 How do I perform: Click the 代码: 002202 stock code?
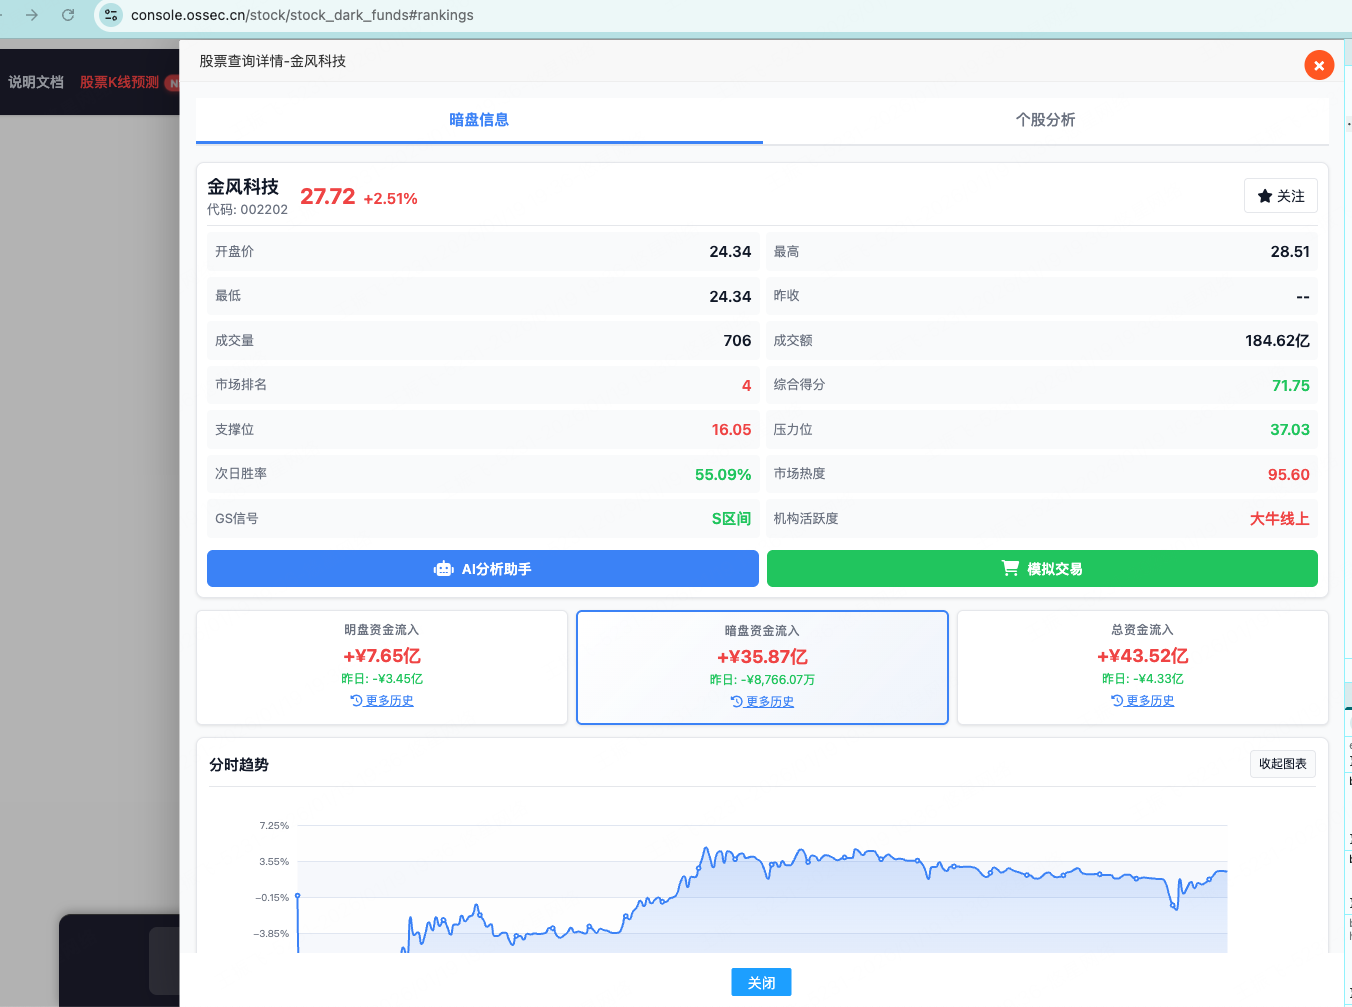point(247,210)
